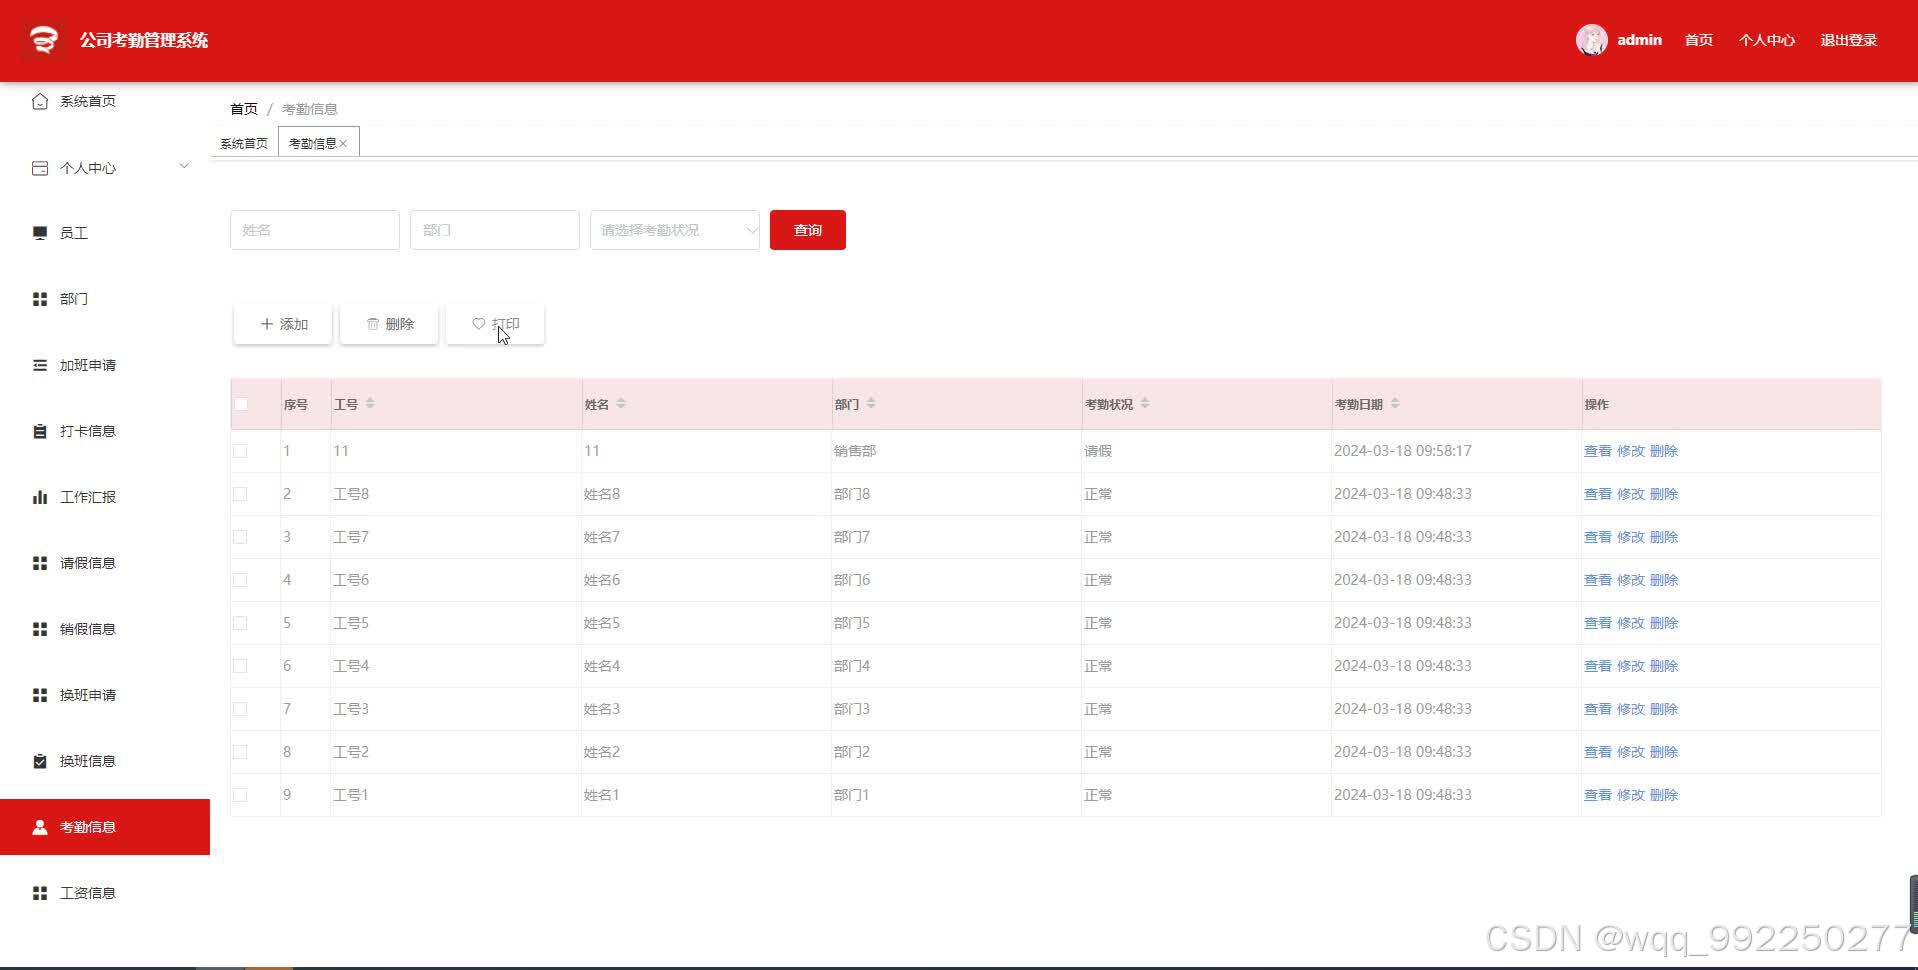Click the 换班信息 checklist icon in sidebar
Viewport: 1918px width, 970px height.
point(40,761)
